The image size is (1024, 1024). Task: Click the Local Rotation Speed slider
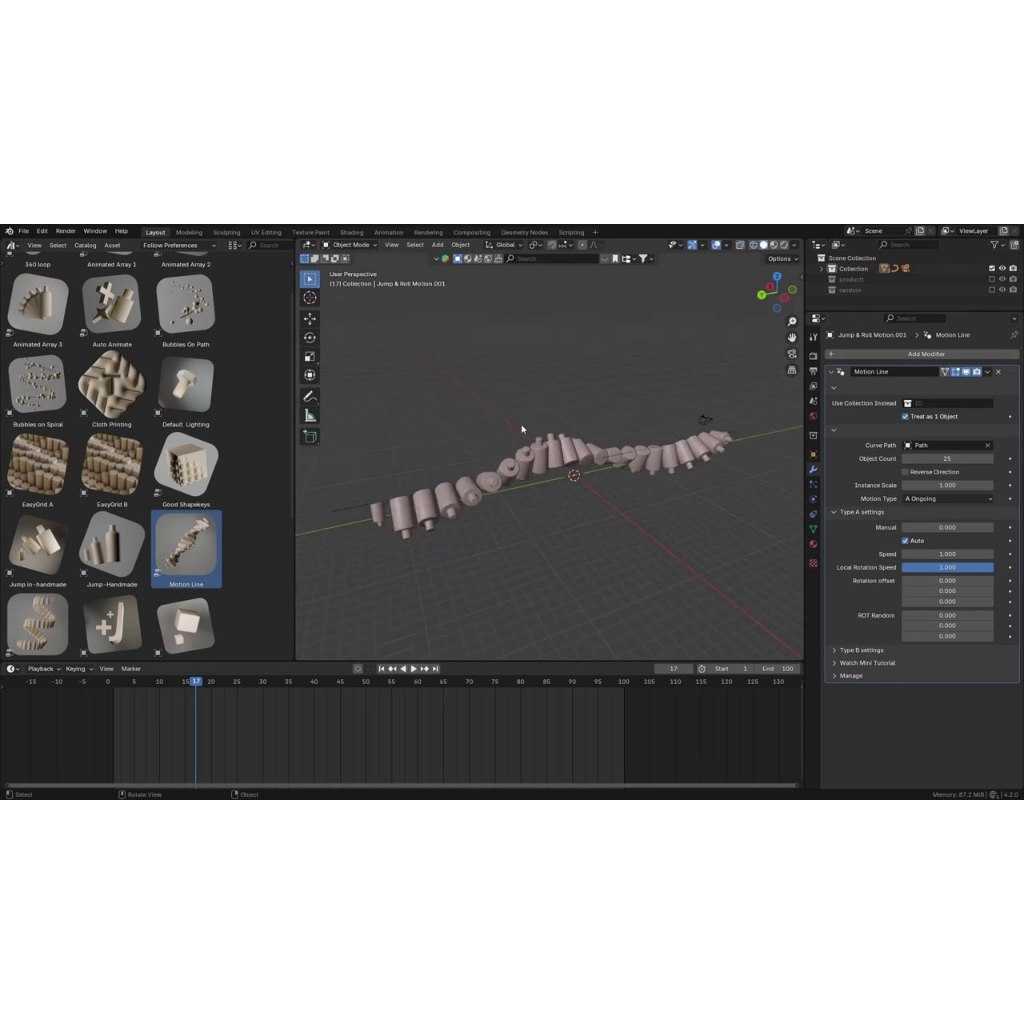coord(948,568)
